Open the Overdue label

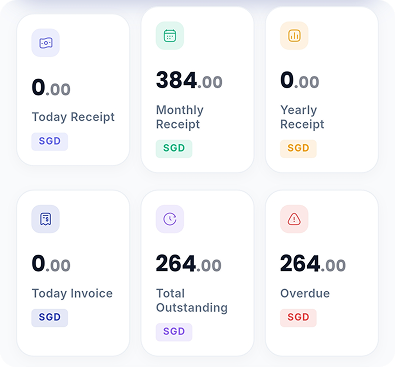(305, 293)
